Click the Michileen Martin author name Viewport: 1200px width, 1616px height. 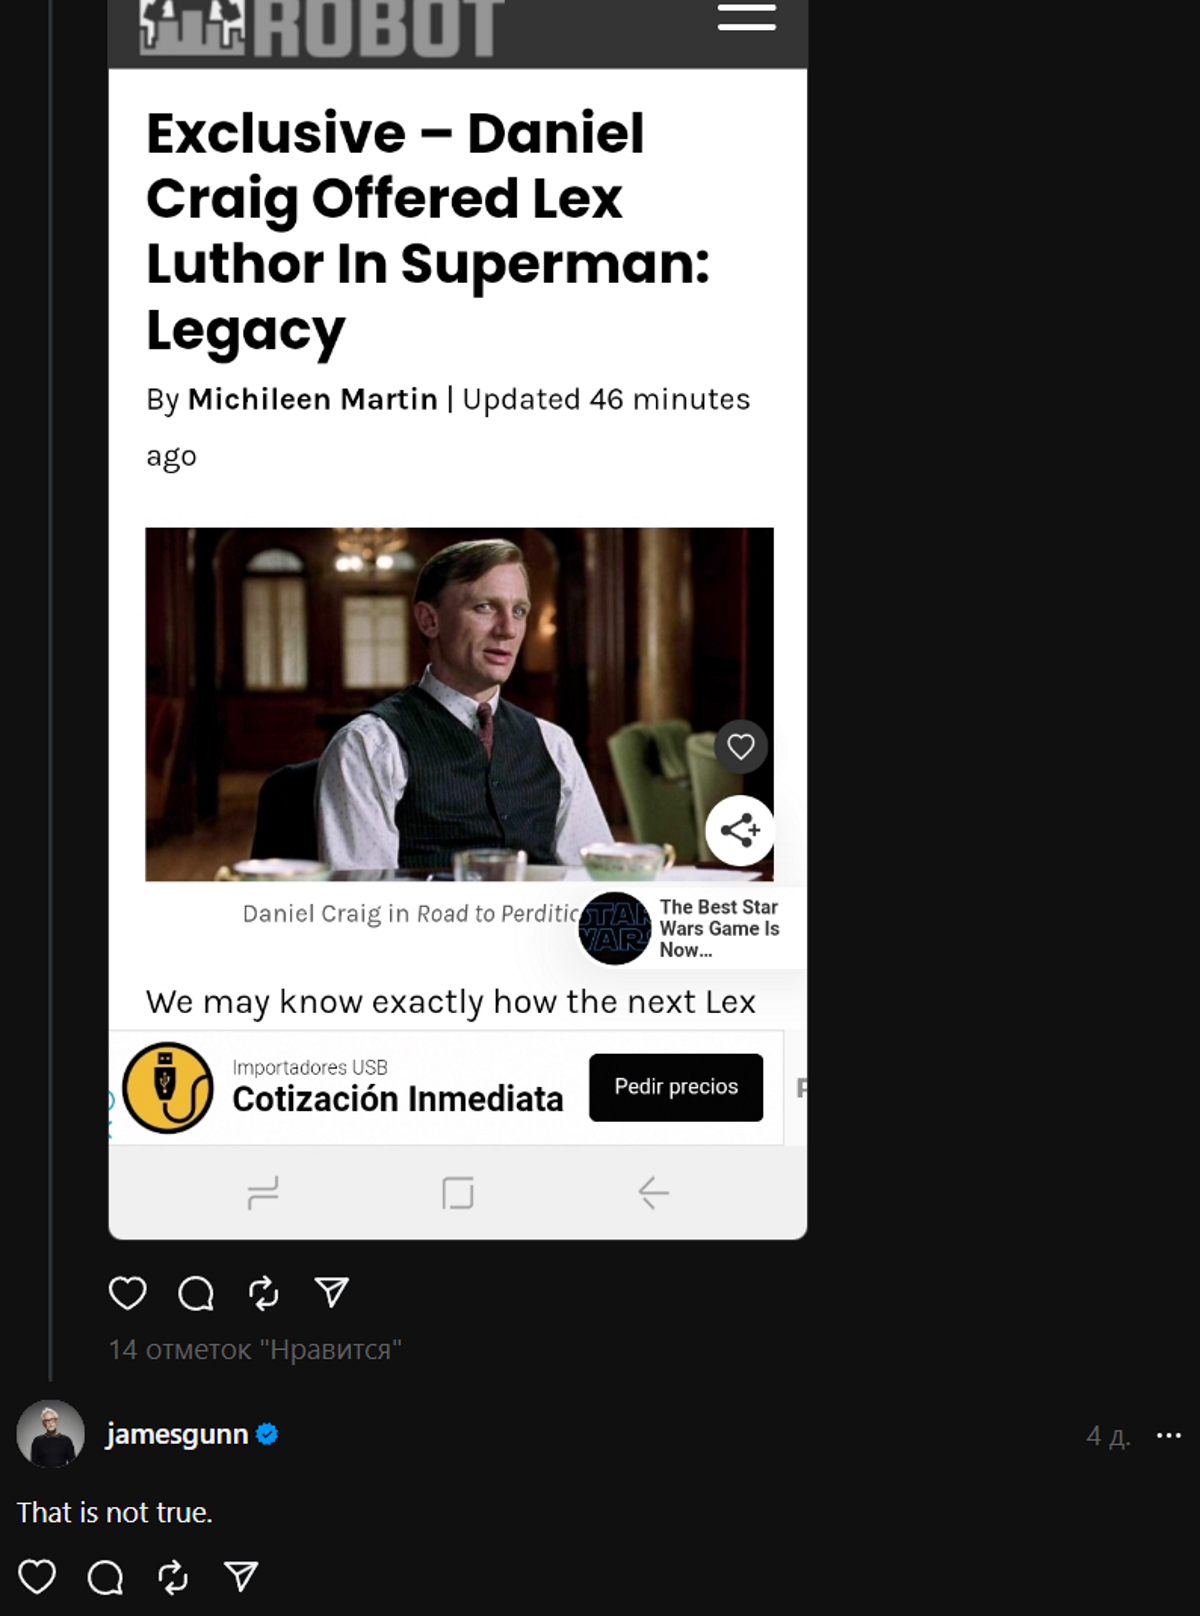312,399
